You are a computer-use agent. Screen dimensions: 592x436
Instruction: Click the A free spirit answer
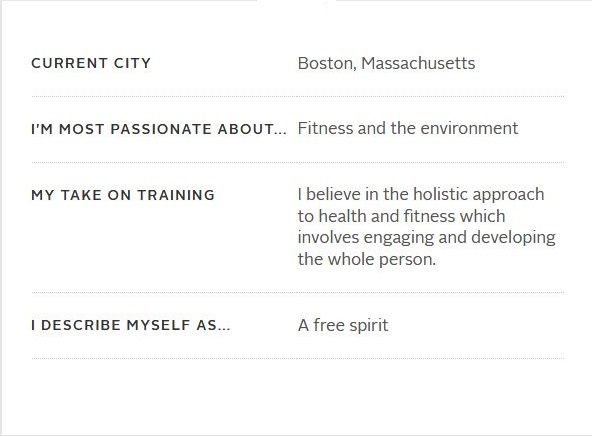point(343,325)
